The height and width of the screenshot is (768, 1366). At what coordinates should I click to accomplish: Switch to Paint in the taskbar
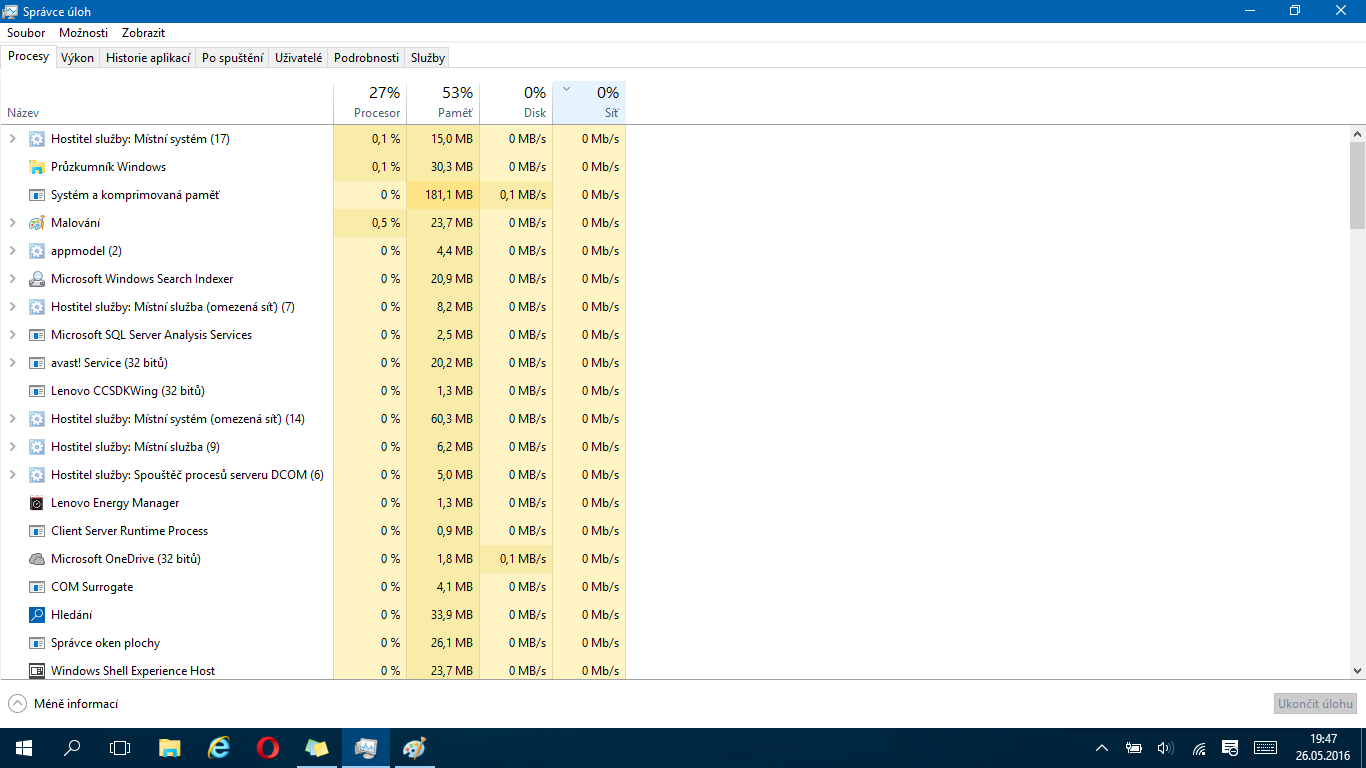(x=413, y=748)
